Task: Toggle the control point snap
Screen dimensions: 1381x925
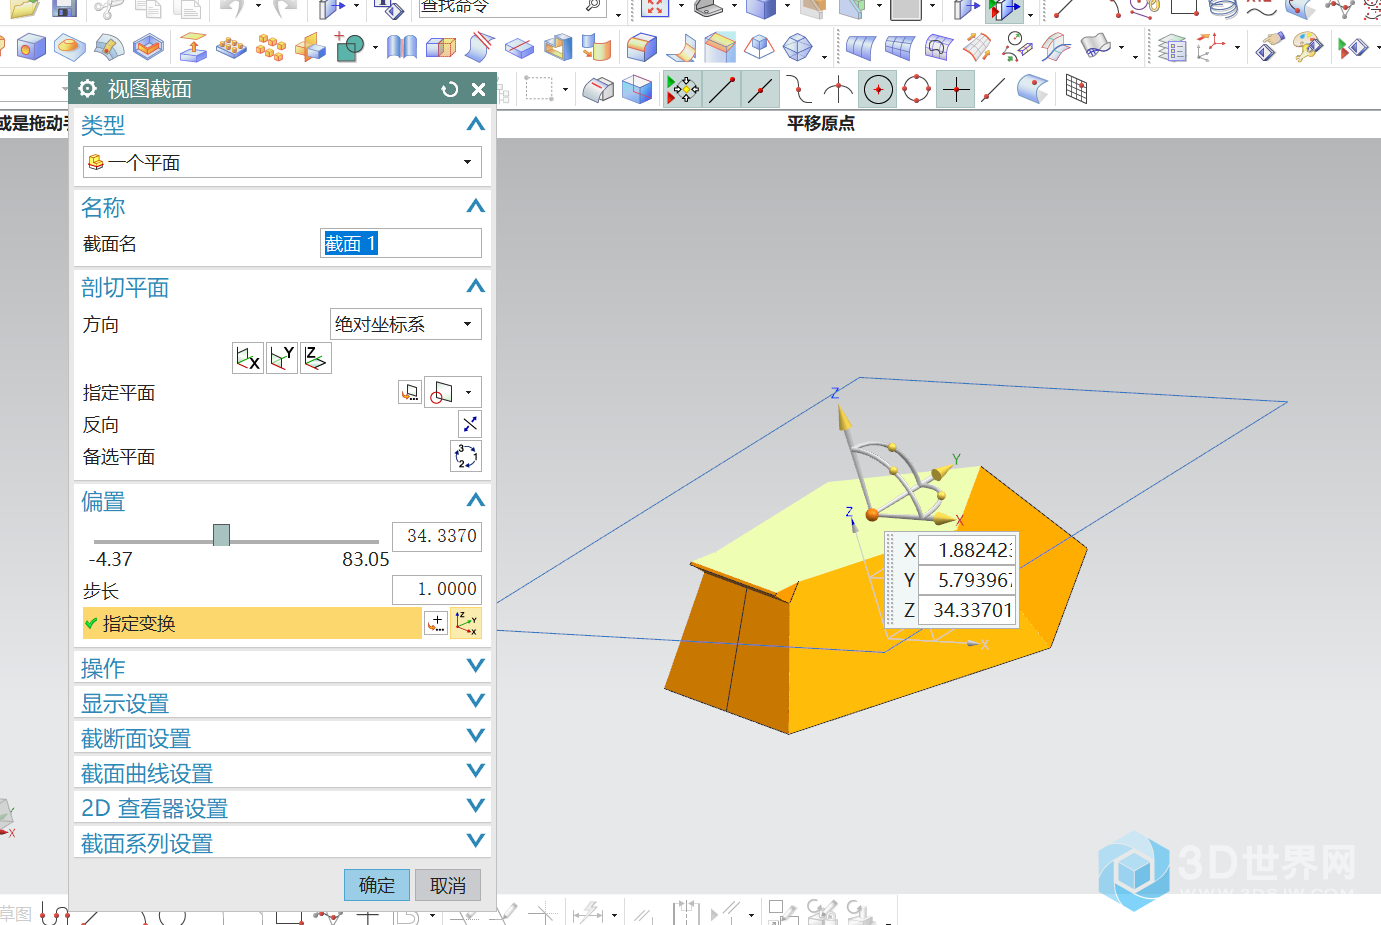Action: [800, 90]
